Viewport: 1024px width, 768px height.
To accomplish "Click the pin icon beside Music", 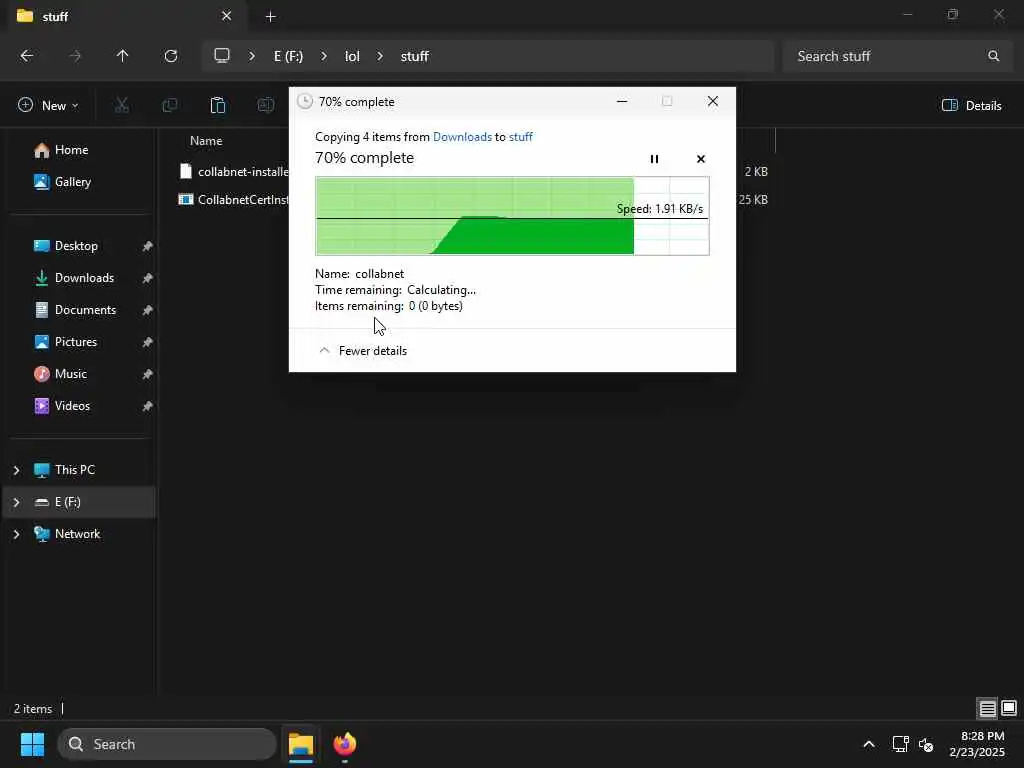I will [x=147, y=374].
